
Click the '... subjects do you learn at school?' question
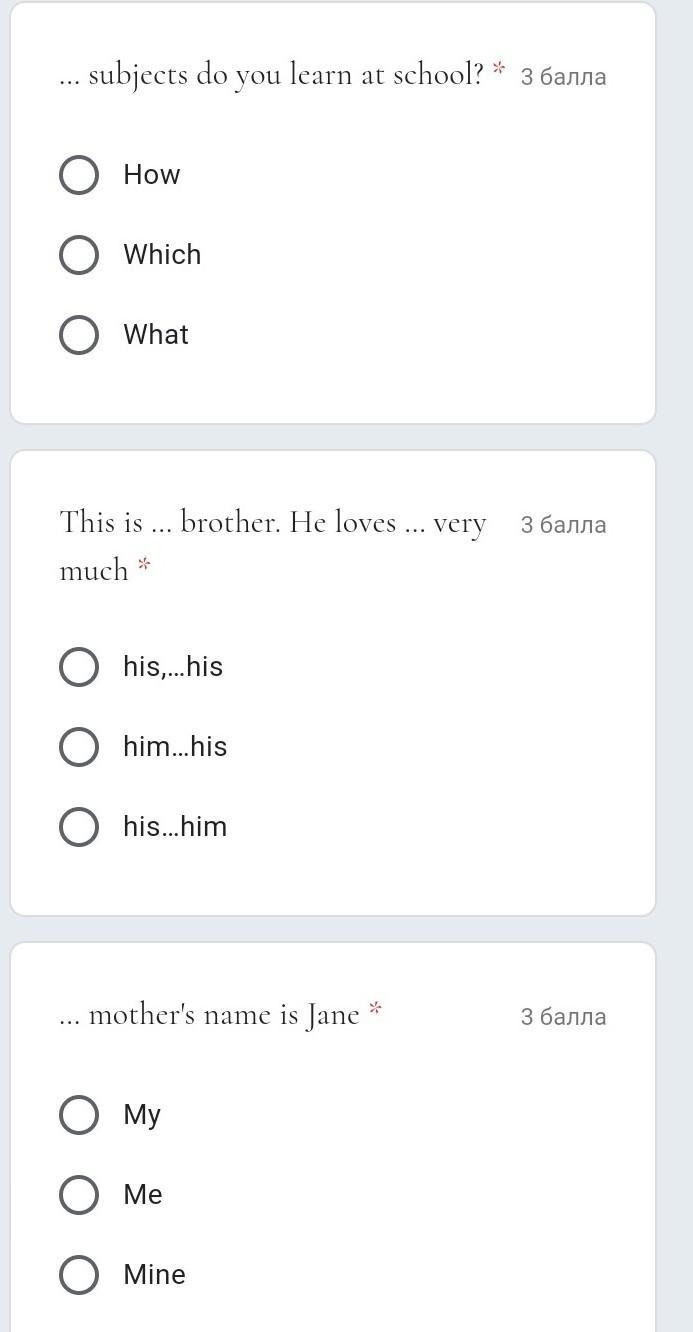[x=271, y=75]
